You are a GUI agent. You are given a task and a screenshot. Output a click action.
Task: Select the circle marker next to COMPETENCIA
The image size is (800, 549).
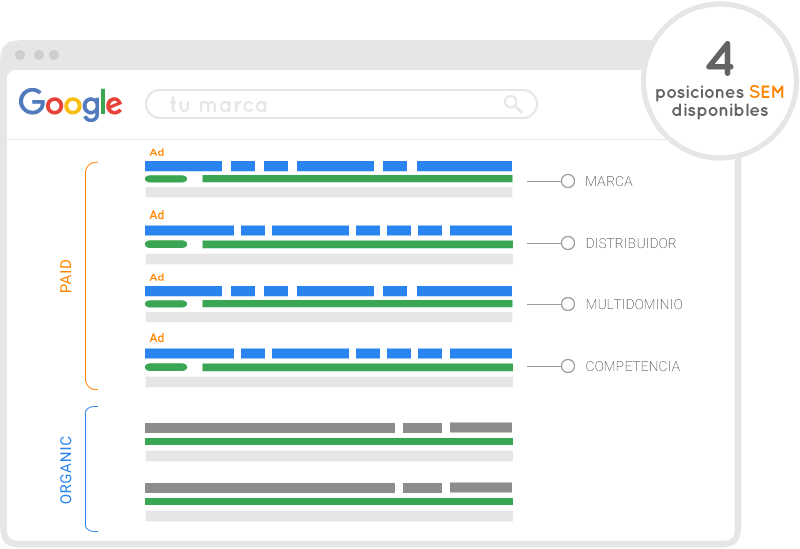pos(568,366)
